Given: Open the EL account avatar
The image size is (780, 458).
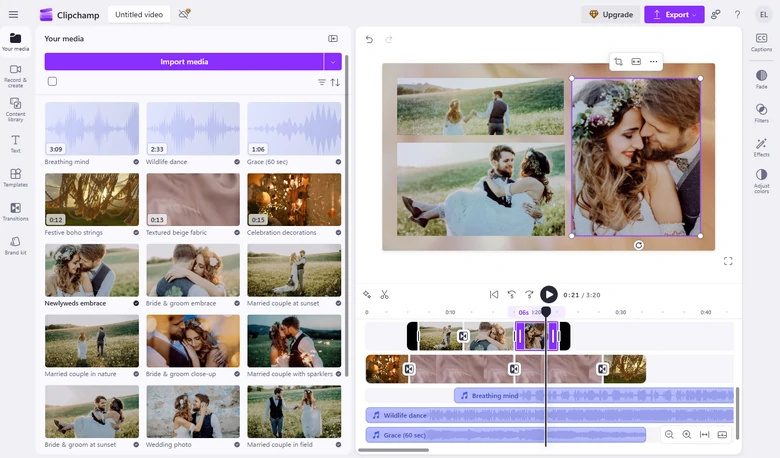Looking at the screenshot, I should (764, 14).
